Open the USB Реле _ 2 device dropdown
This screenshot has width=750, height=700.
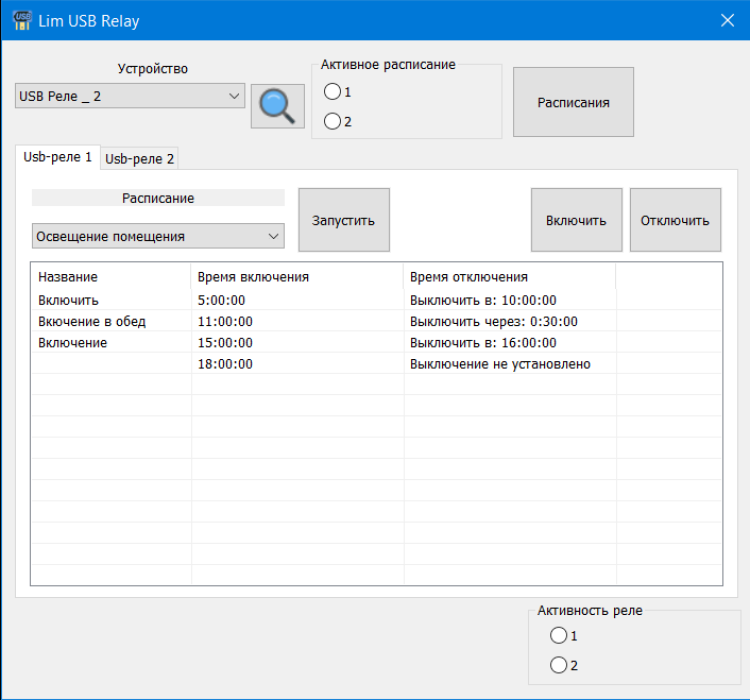[x=130, y=96]
